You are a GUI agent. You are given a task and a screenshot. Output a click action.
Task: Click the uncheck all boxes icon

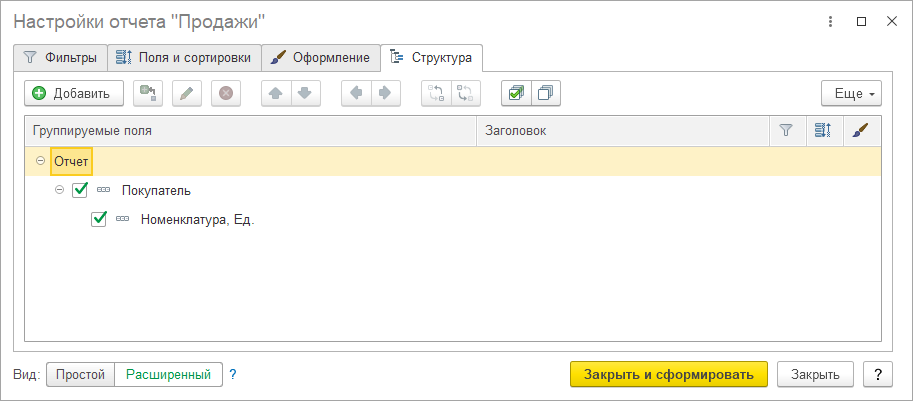(546, 93)
